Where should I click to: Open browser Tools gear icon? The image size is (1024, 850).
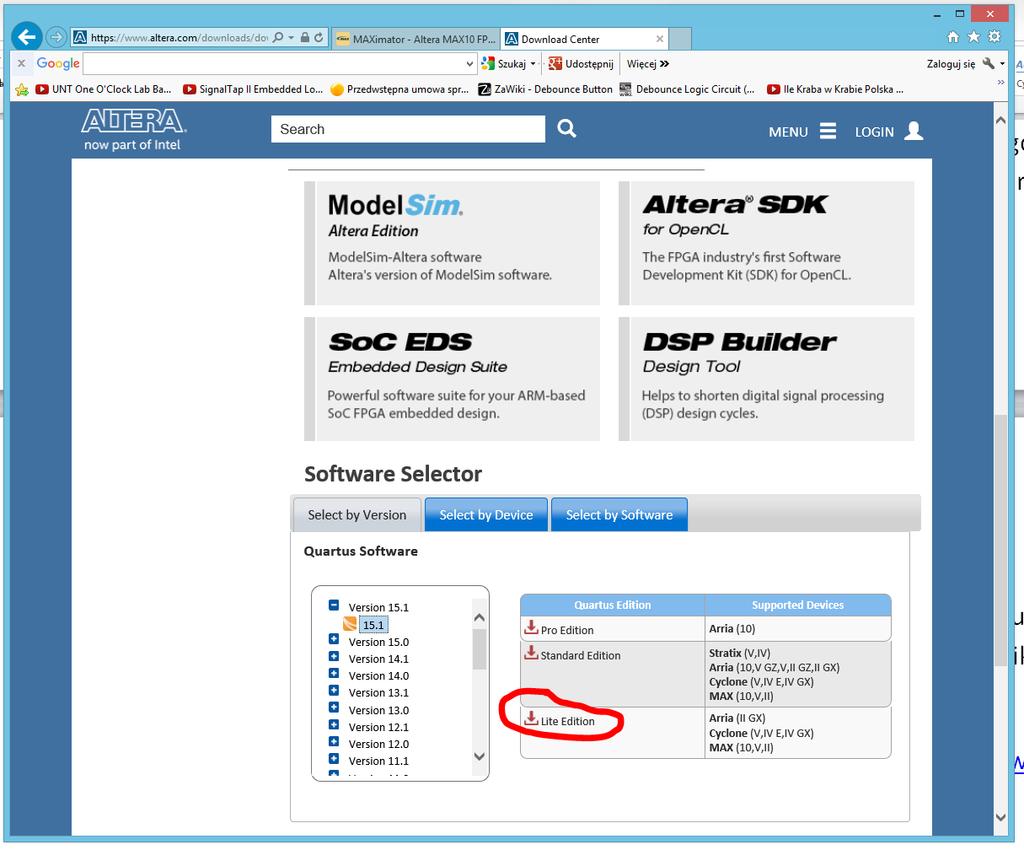coord(995,37)
